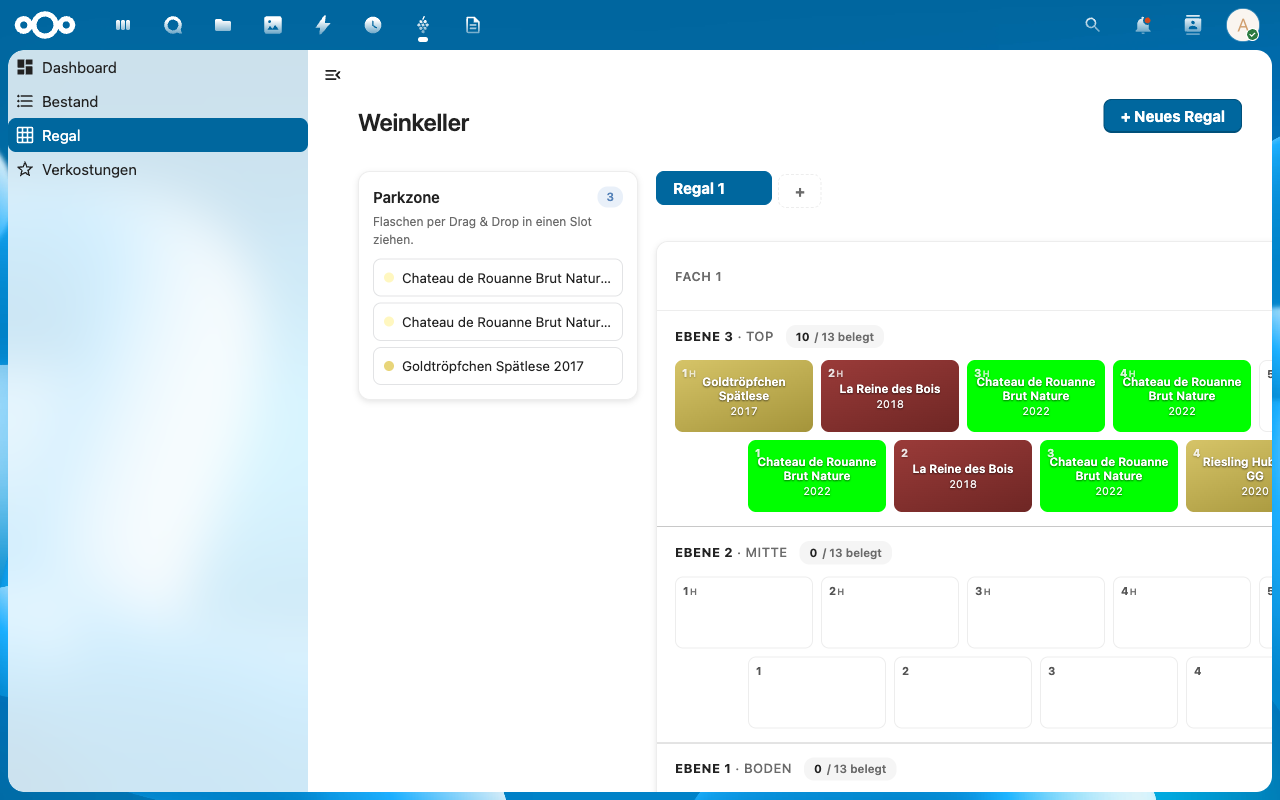Image resolution: width=1280 pixels, height=800 pixels.
Task: Collapse the navigation sidebar toggle icon
Action: [333, 75]
